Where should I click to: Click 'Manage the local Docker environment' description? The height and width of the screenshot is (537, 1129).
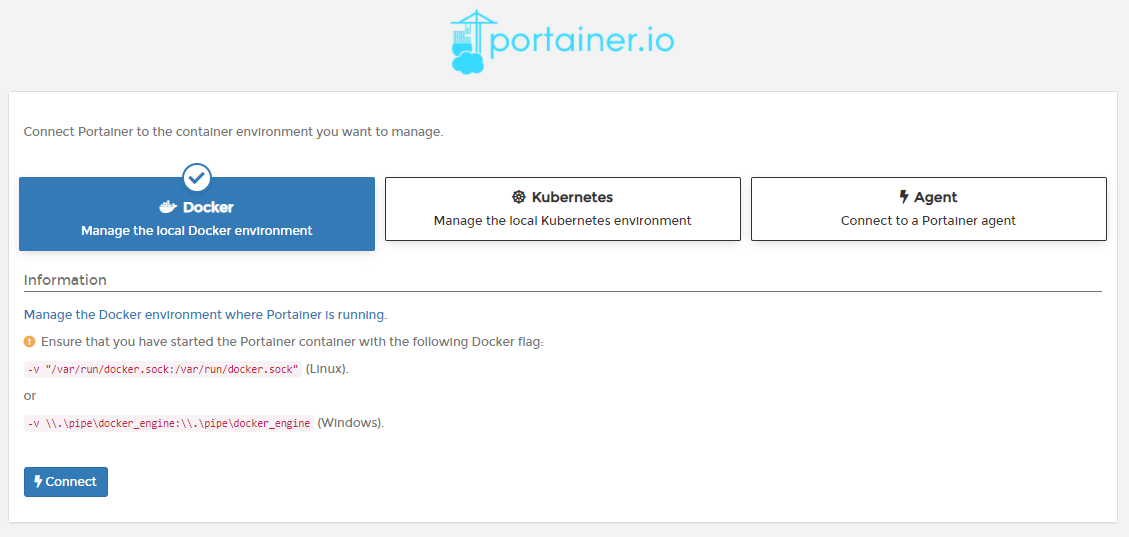pyautogui.click(x=197, y=230)
